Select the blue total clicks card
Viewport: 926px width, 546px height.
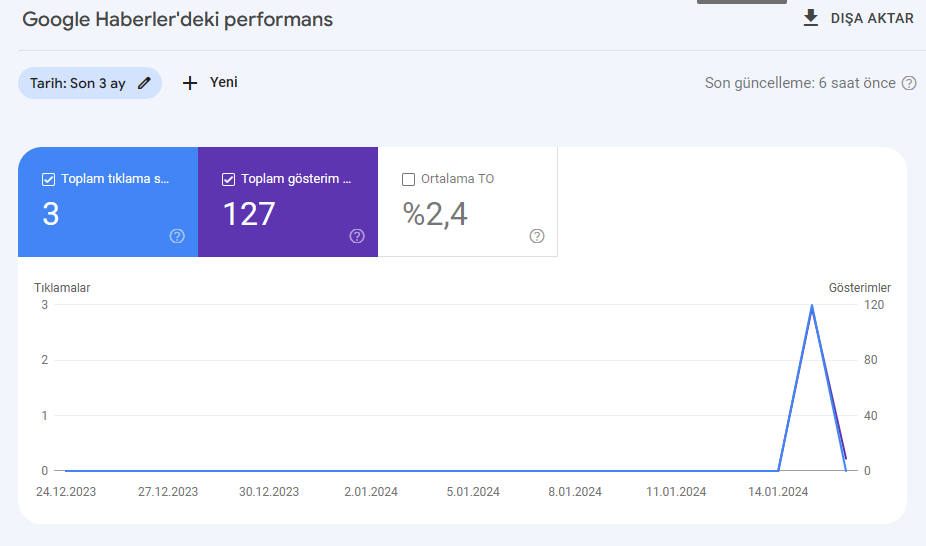(x=108, y=202)
